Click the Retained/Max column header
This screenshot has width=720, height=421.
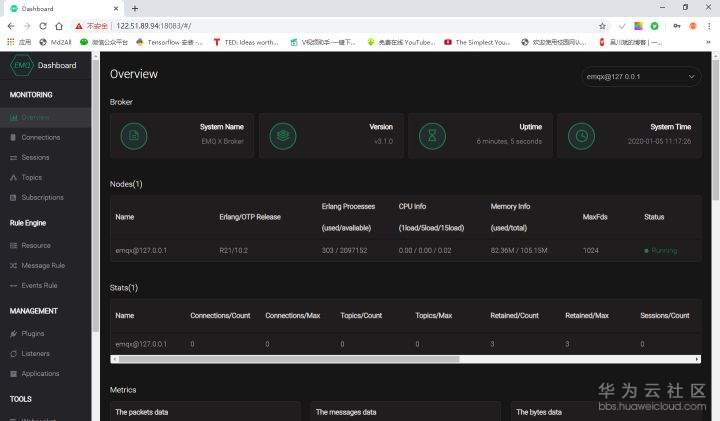[587, 315]
